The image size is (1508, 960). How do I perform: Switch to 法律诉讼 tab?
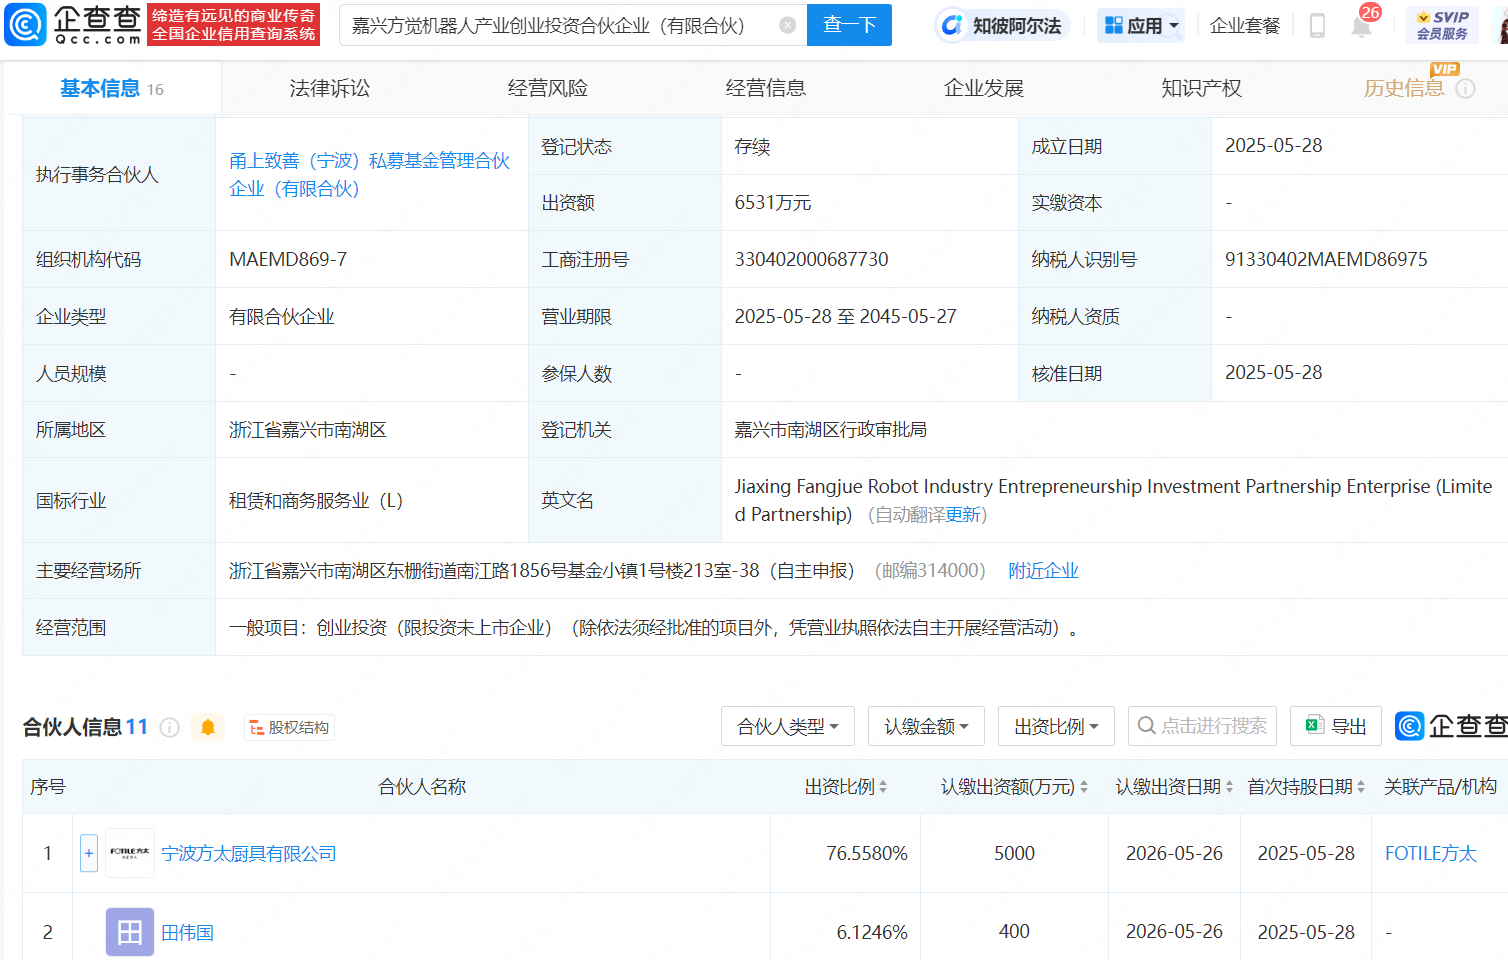coord(330,88)
